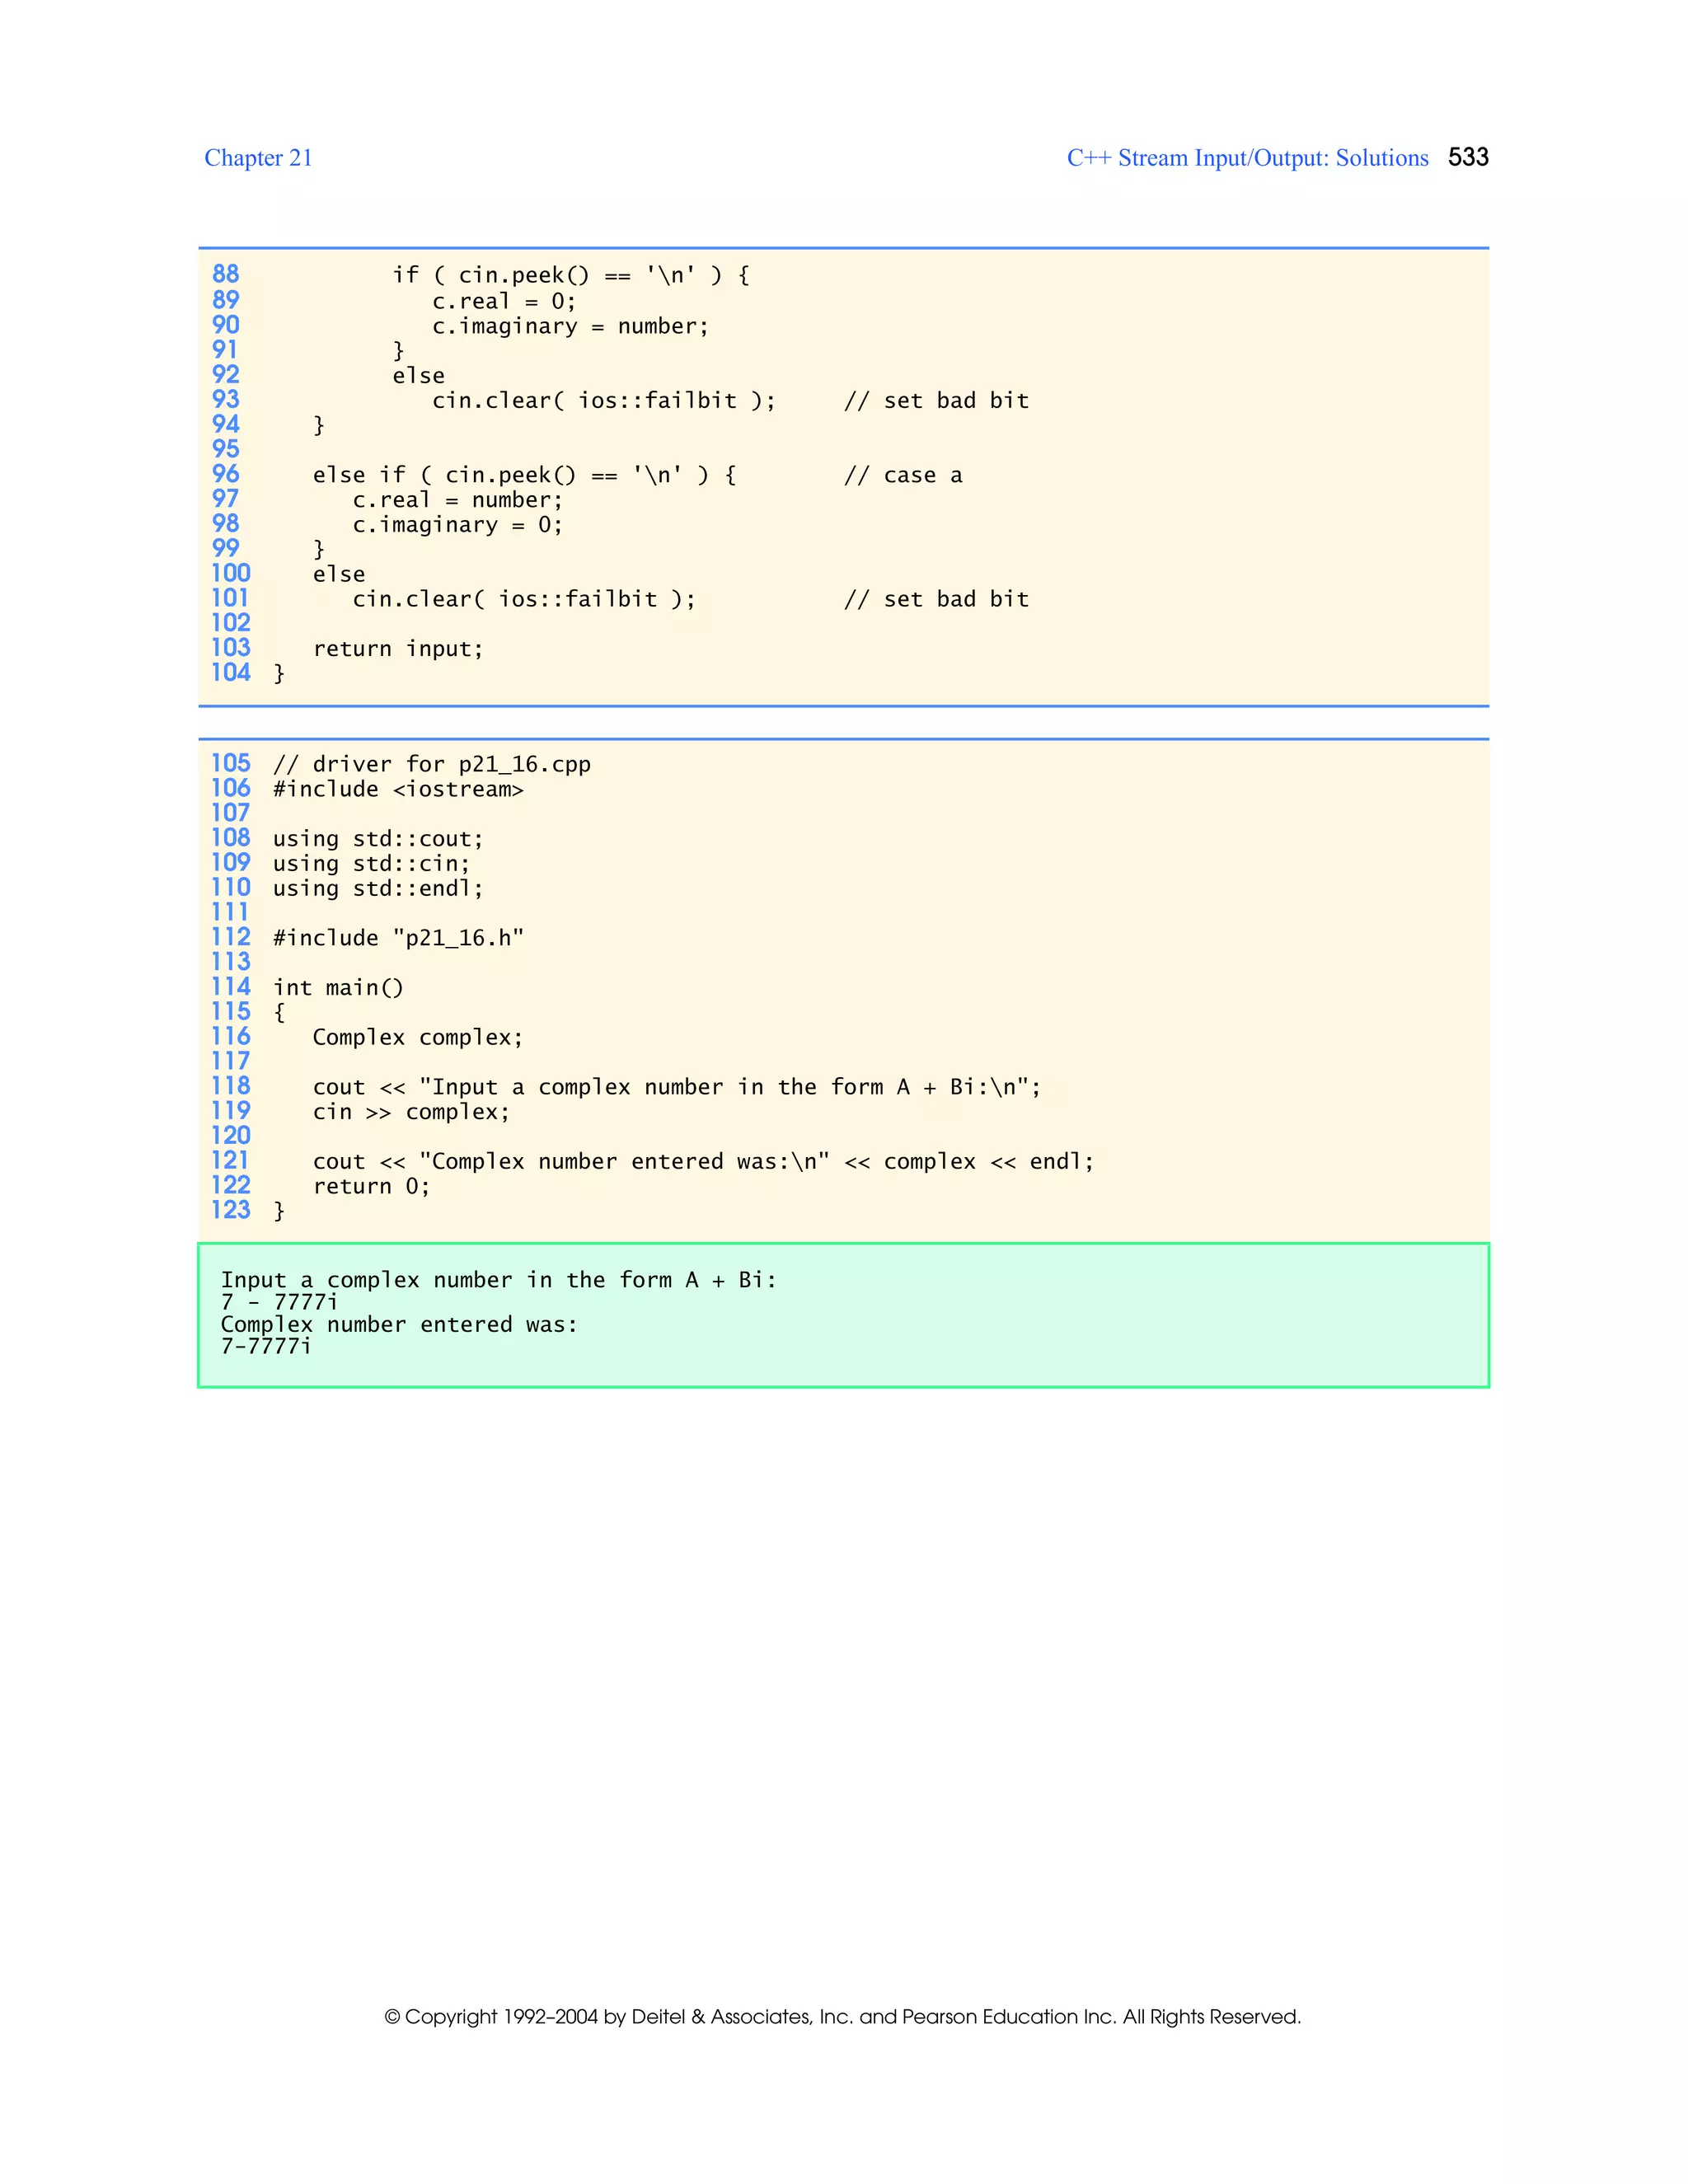
Task: Click 'using std::cout;' line
Action: 378,839
